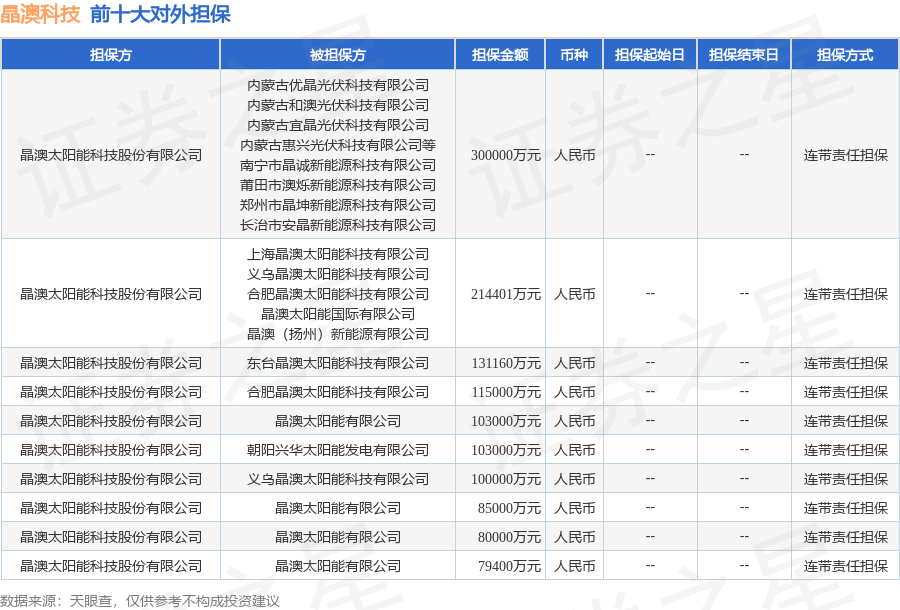Click 义乌晶澳太阳能科技有限公司 in the 100000万元 row
This screenshot has width=900, height=610.
(338, 479)
